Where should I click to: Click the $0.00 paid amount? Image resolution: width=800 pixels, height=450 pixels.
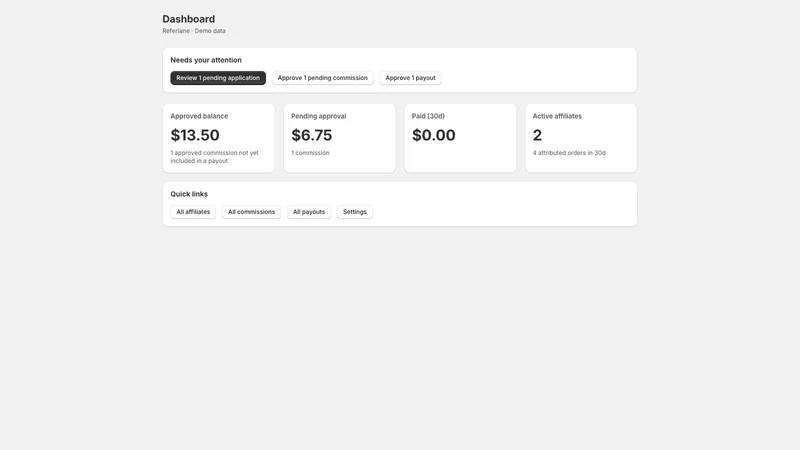pyautogui.click(x=434, y=135)
